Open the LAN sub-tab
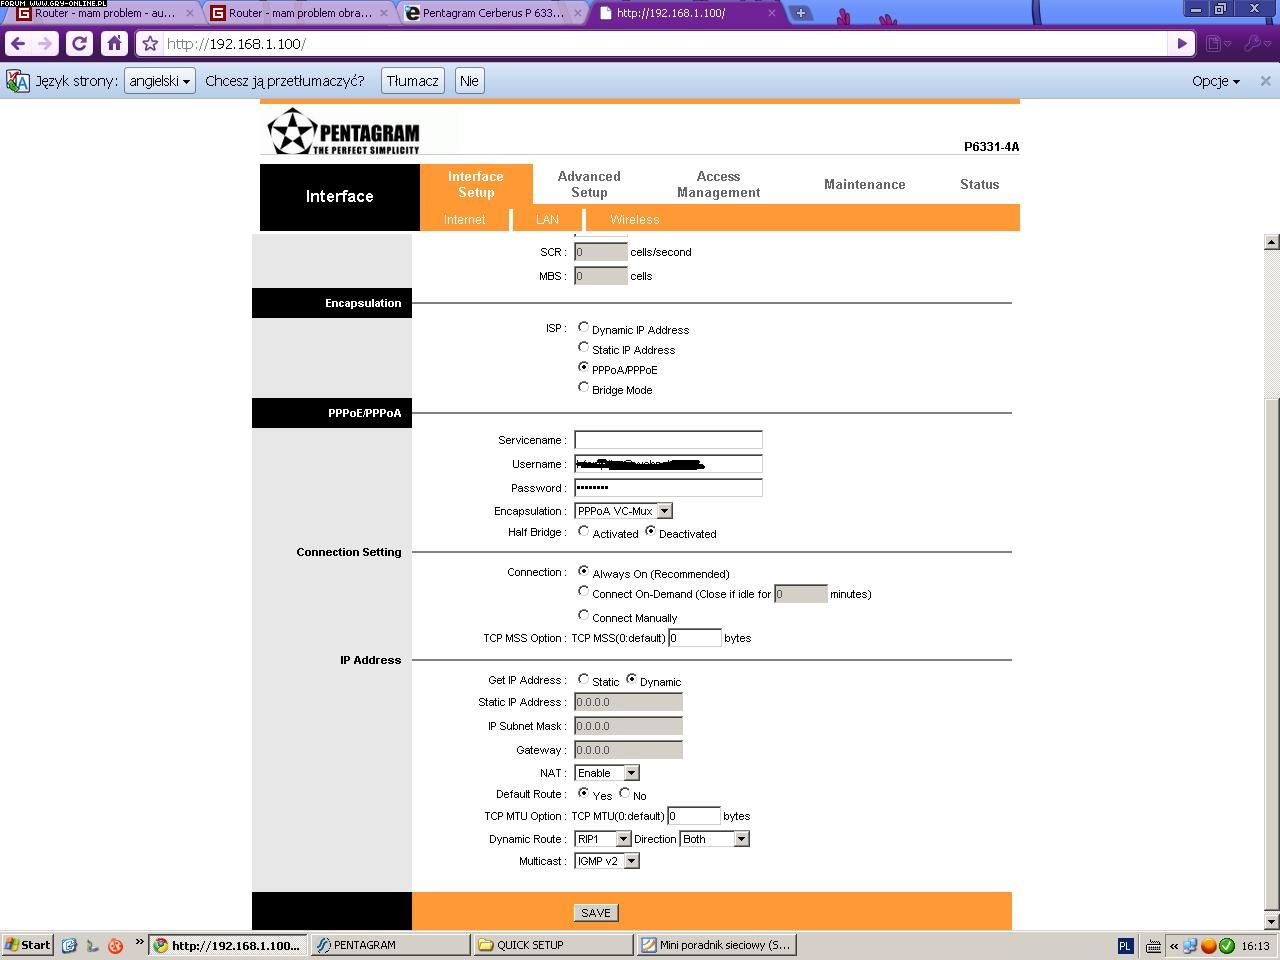Viewport: 1280px width, 960px height. [547, 219]
